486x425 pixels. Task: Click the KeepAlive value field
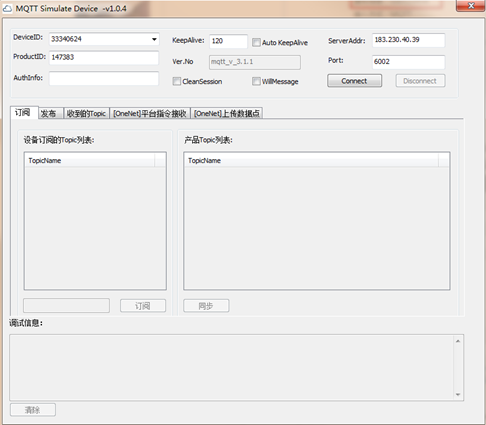[228, 41]
